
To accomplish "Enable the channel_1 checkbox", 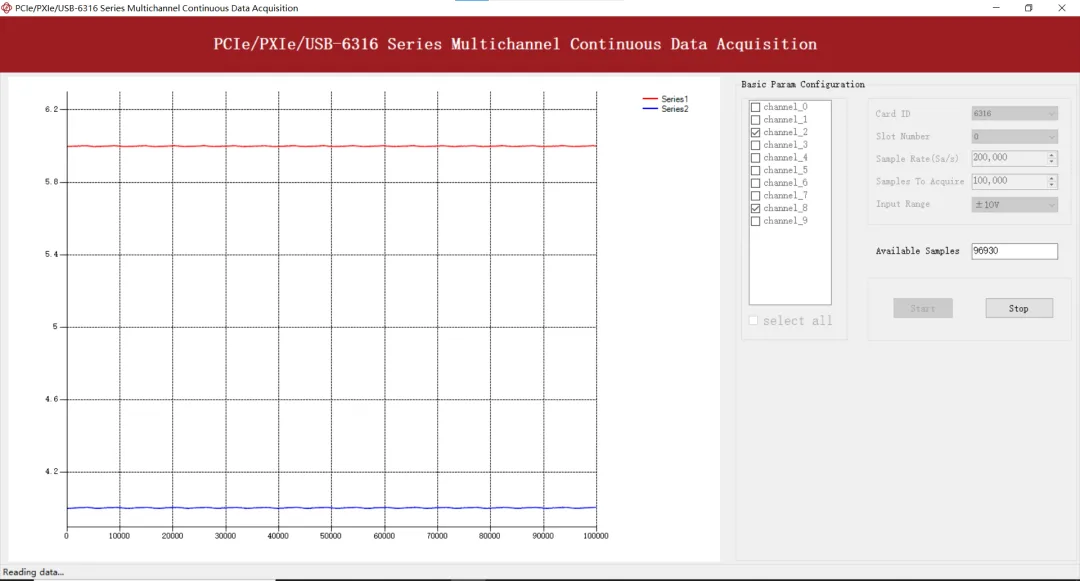I will (756, 120).
